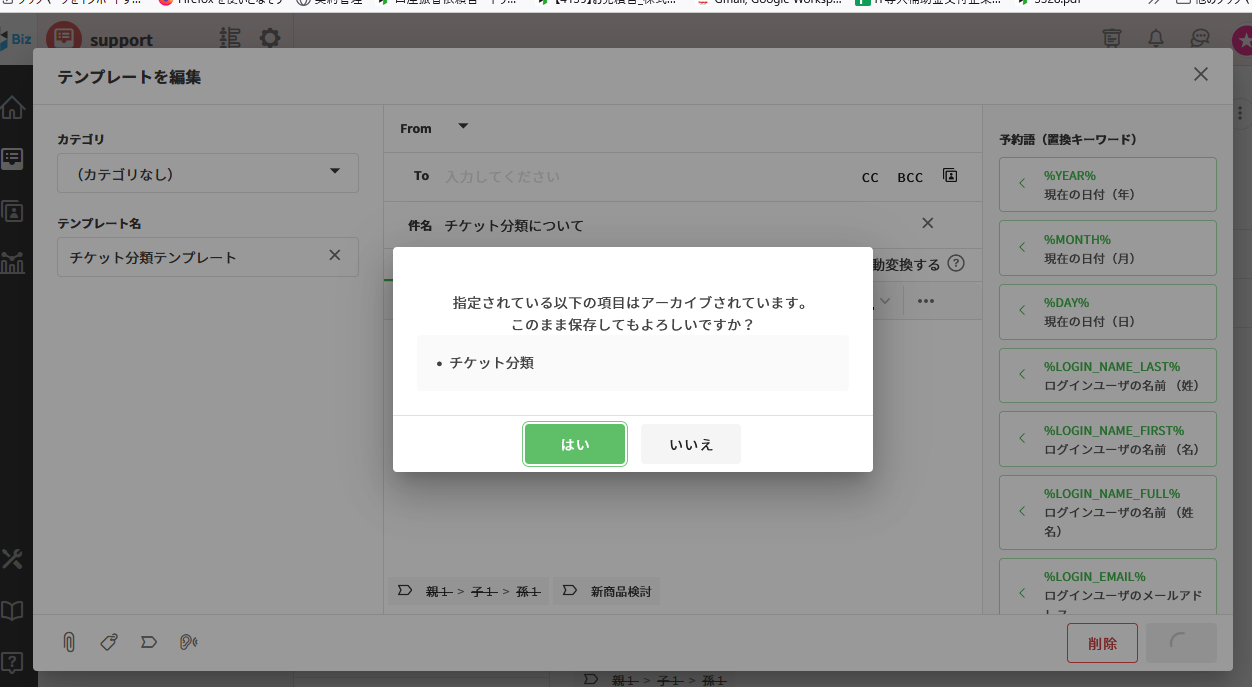Image resolution: width=1252 pixels, height=687 pixels.
Task: Click the ear listening icon in footer
Action: (x=188, y=642)
